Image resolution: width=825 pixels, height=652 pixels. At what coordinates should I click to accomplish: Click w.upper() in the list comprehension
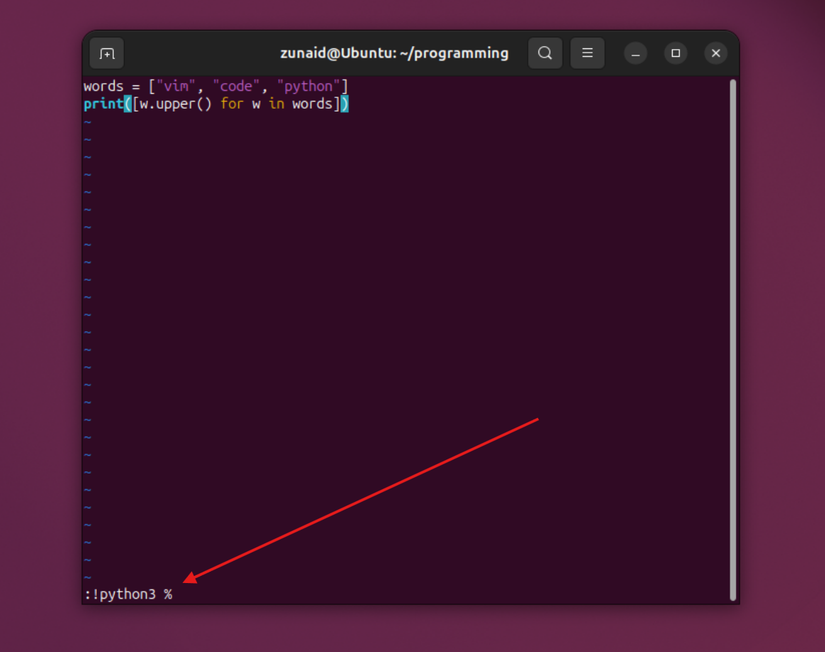click(176, 104)
